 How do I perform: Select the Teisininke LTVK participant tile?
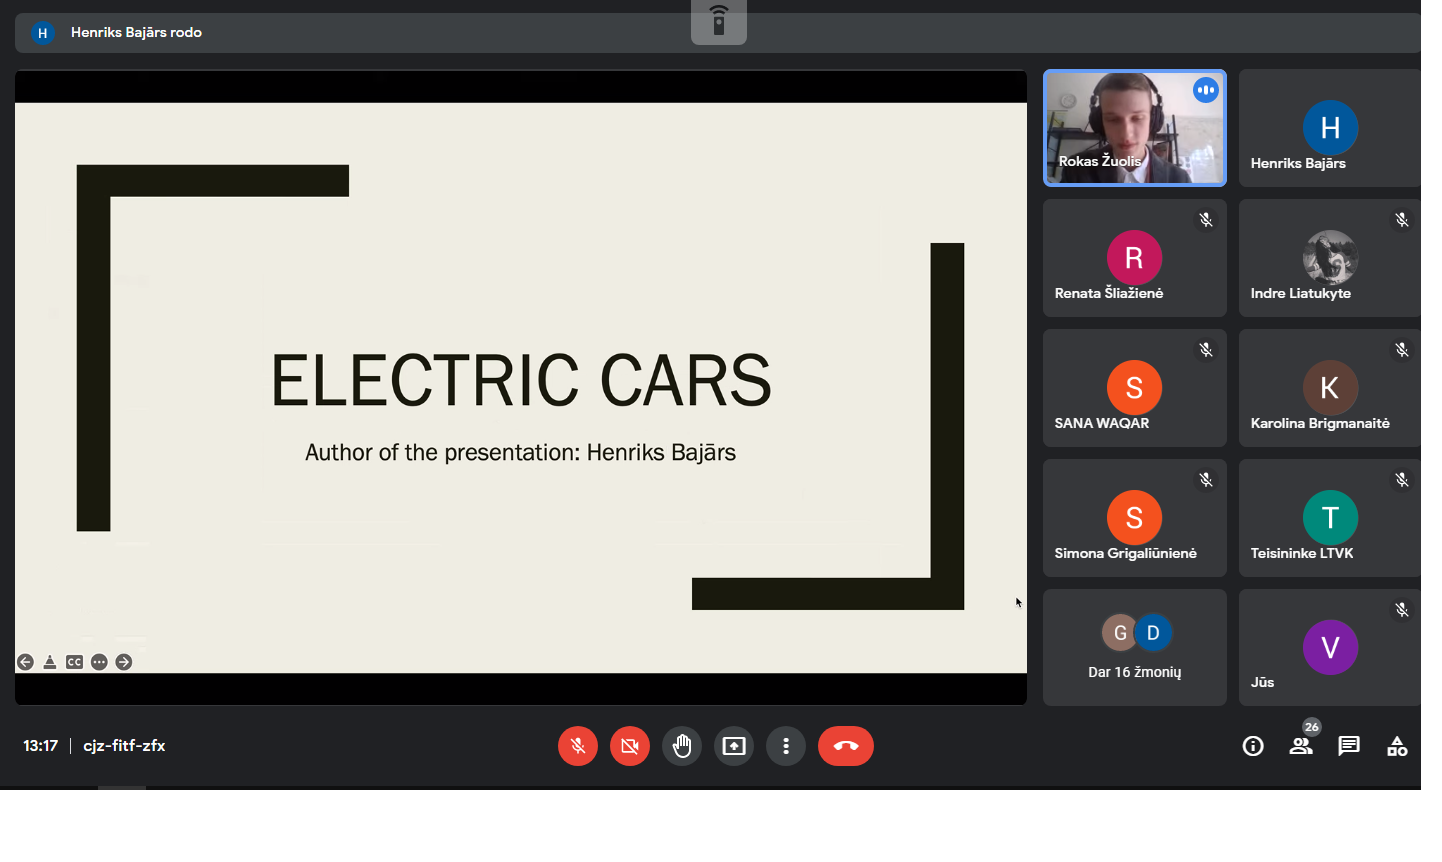[x=1330, y=518]
